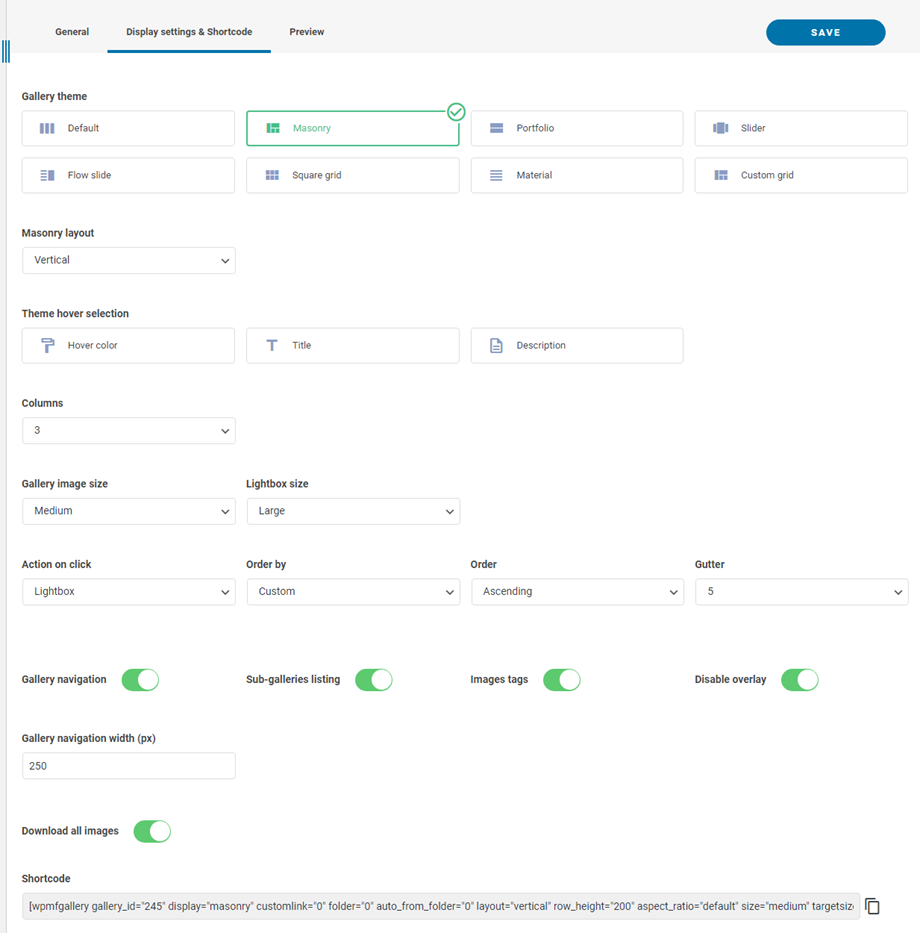
Task: Open the Order by dropdown
Action: pos(353,591)
